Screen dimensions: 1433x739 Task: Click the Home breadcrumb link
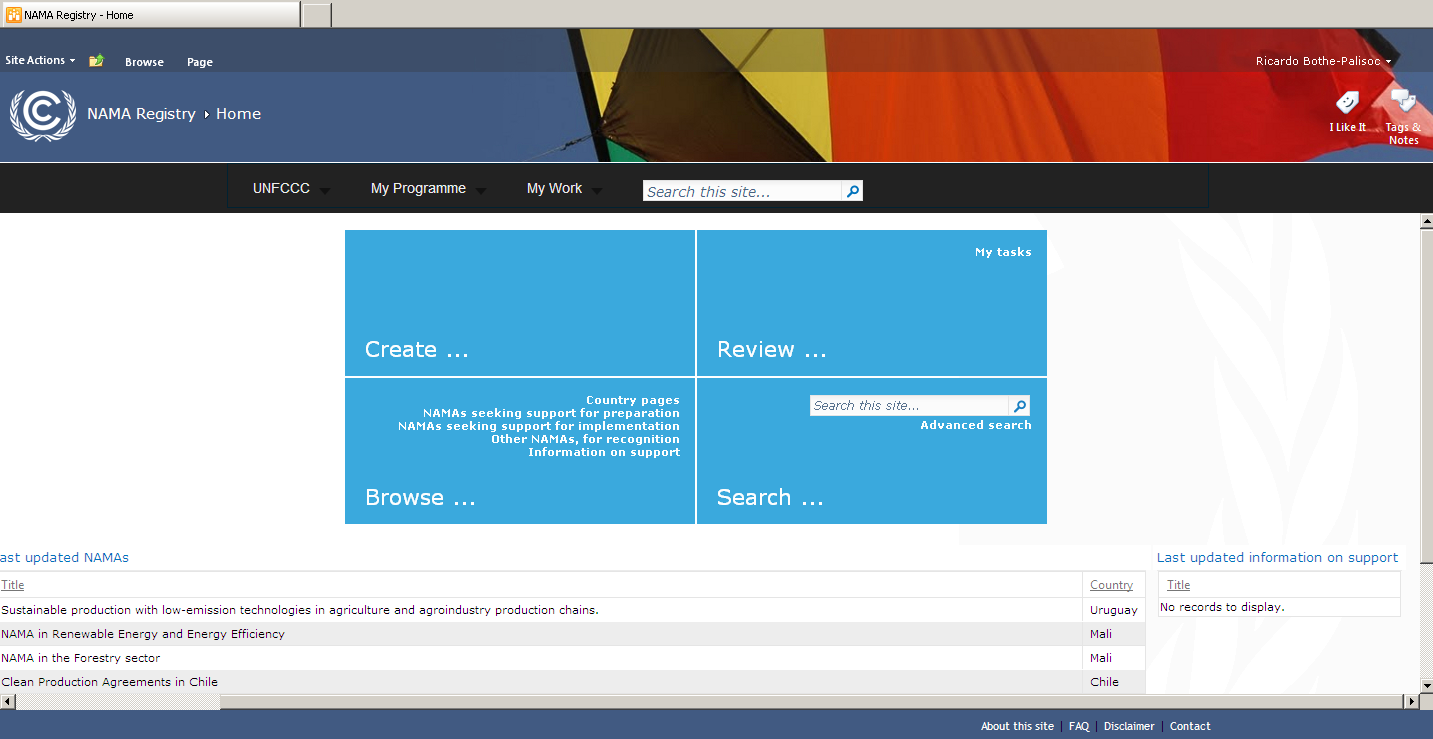(238, 114)
